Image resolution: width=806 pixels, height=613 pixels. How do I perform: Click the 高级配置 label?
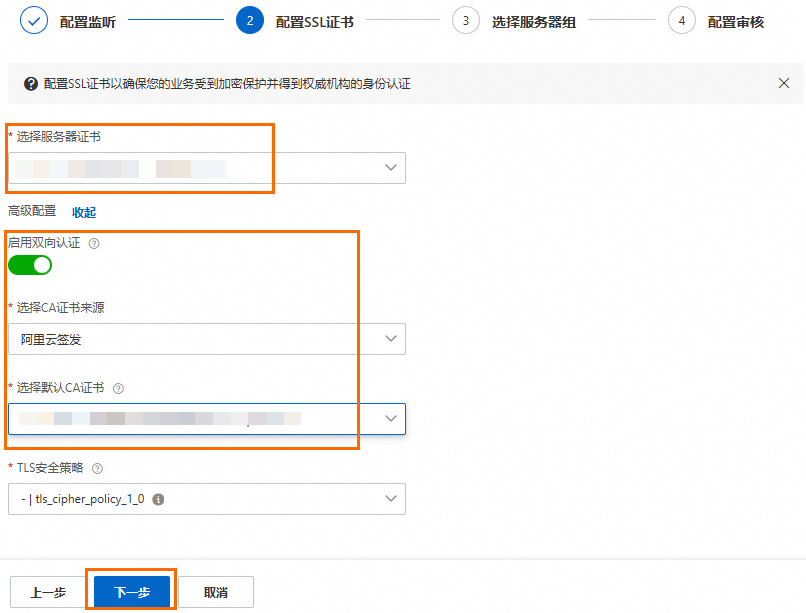coord(32,211)
